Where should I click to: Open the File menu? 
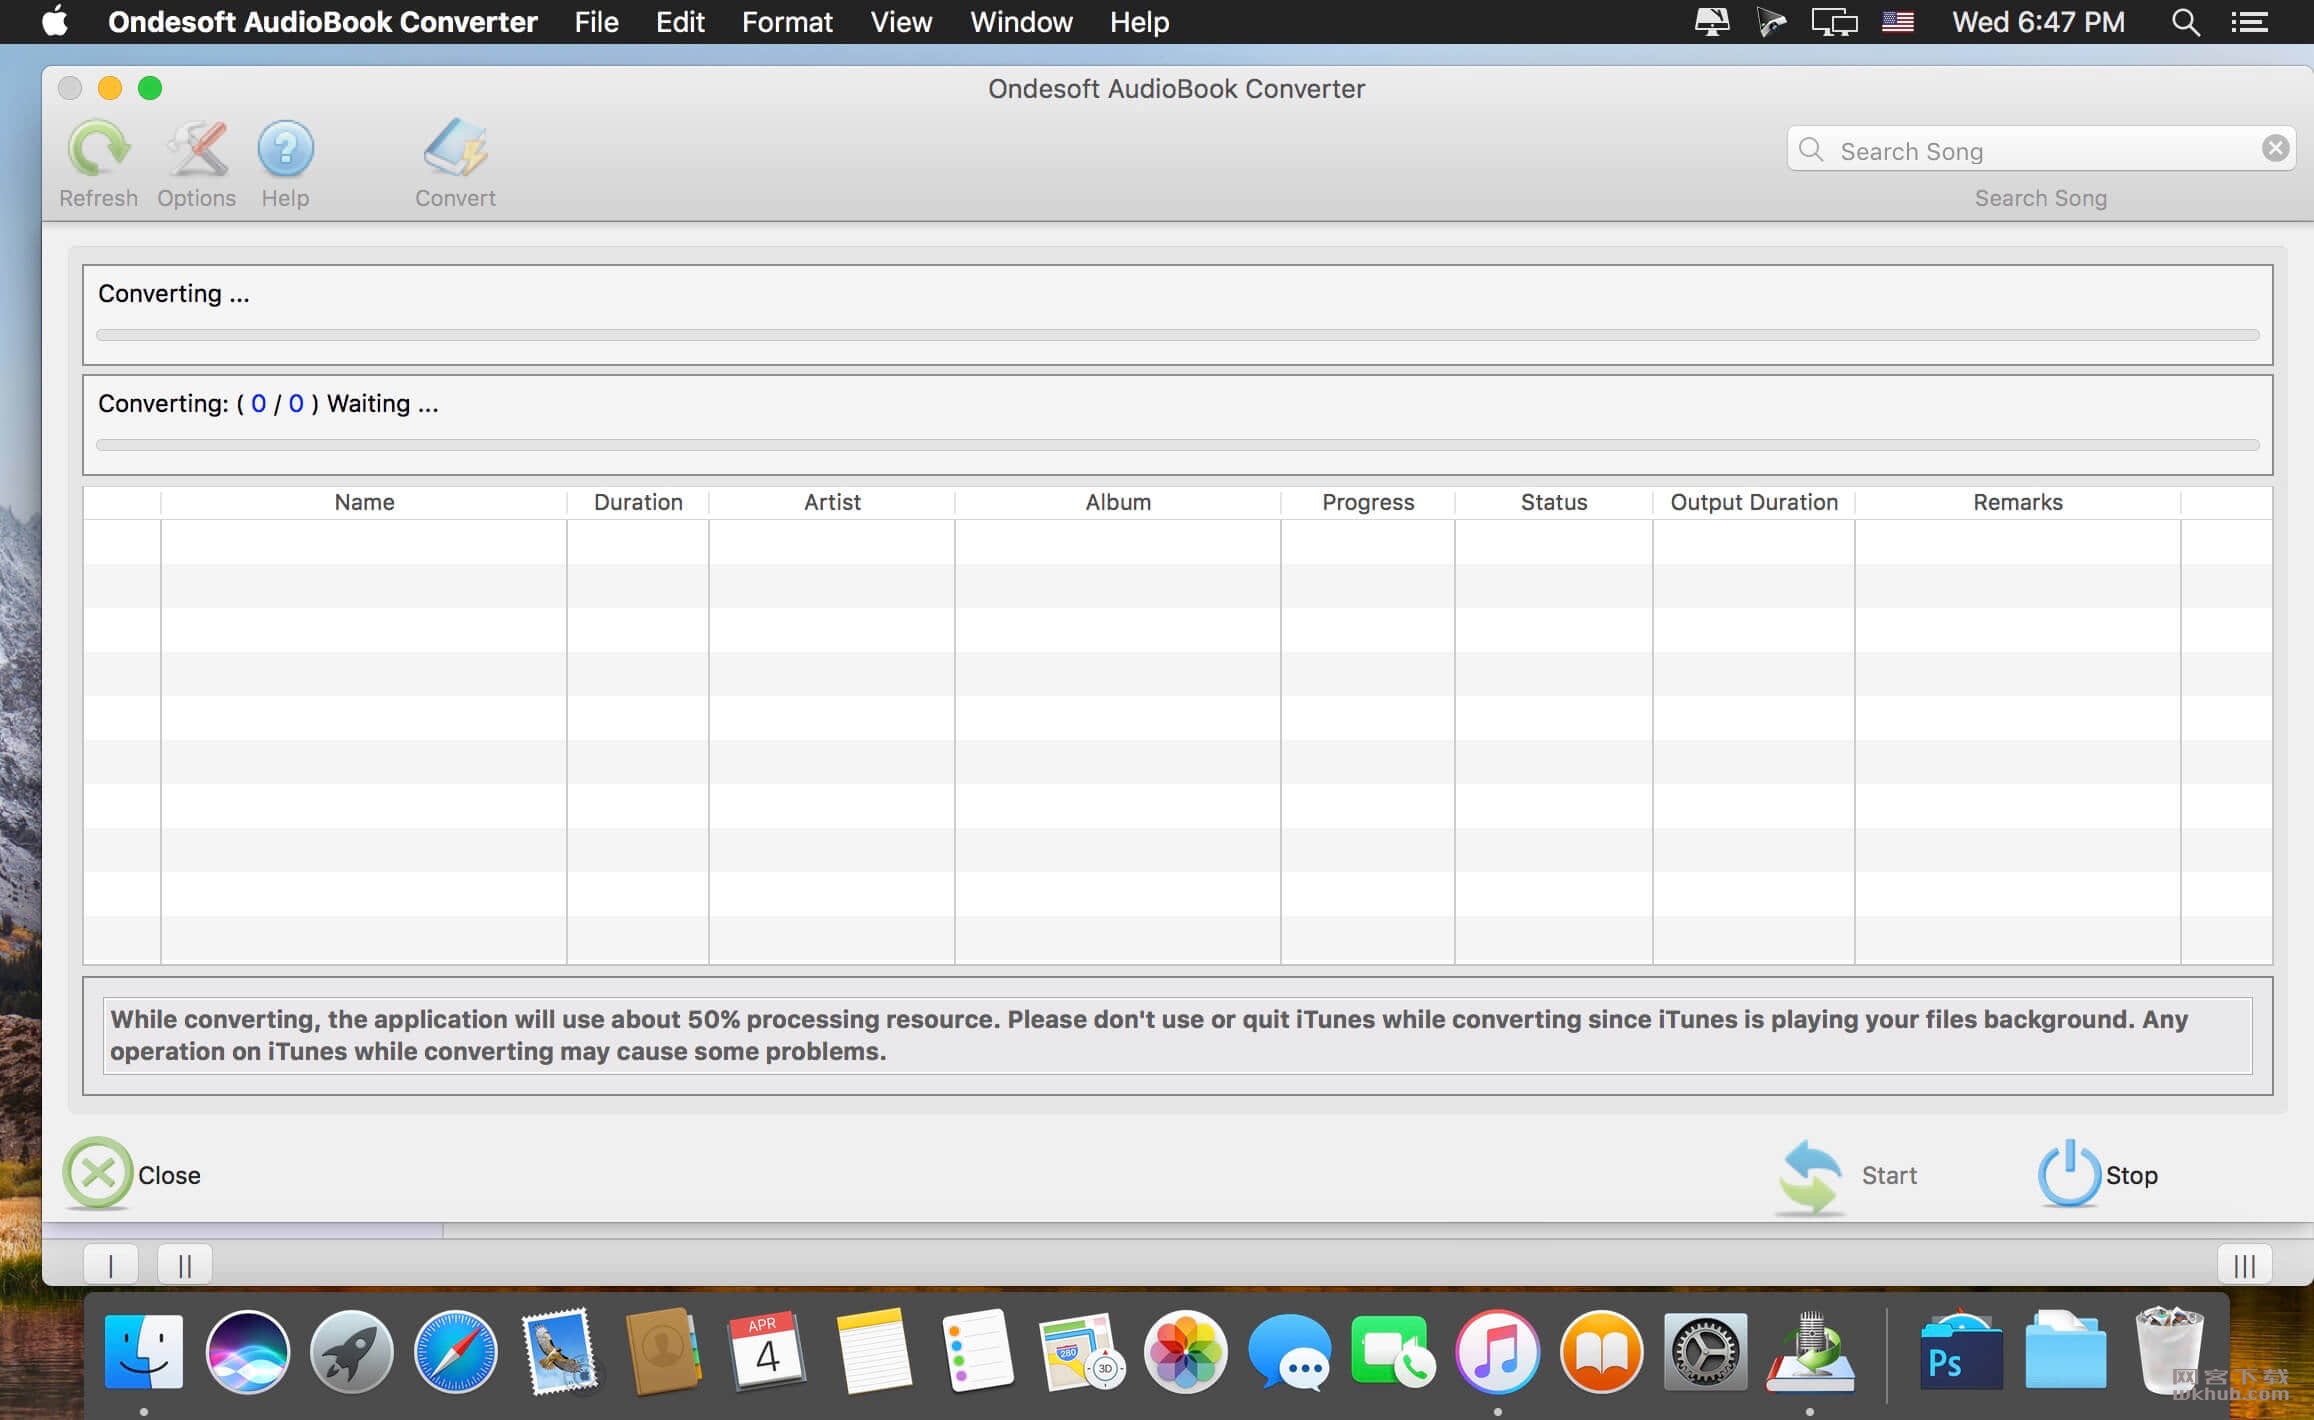click(x=596, y=21)
